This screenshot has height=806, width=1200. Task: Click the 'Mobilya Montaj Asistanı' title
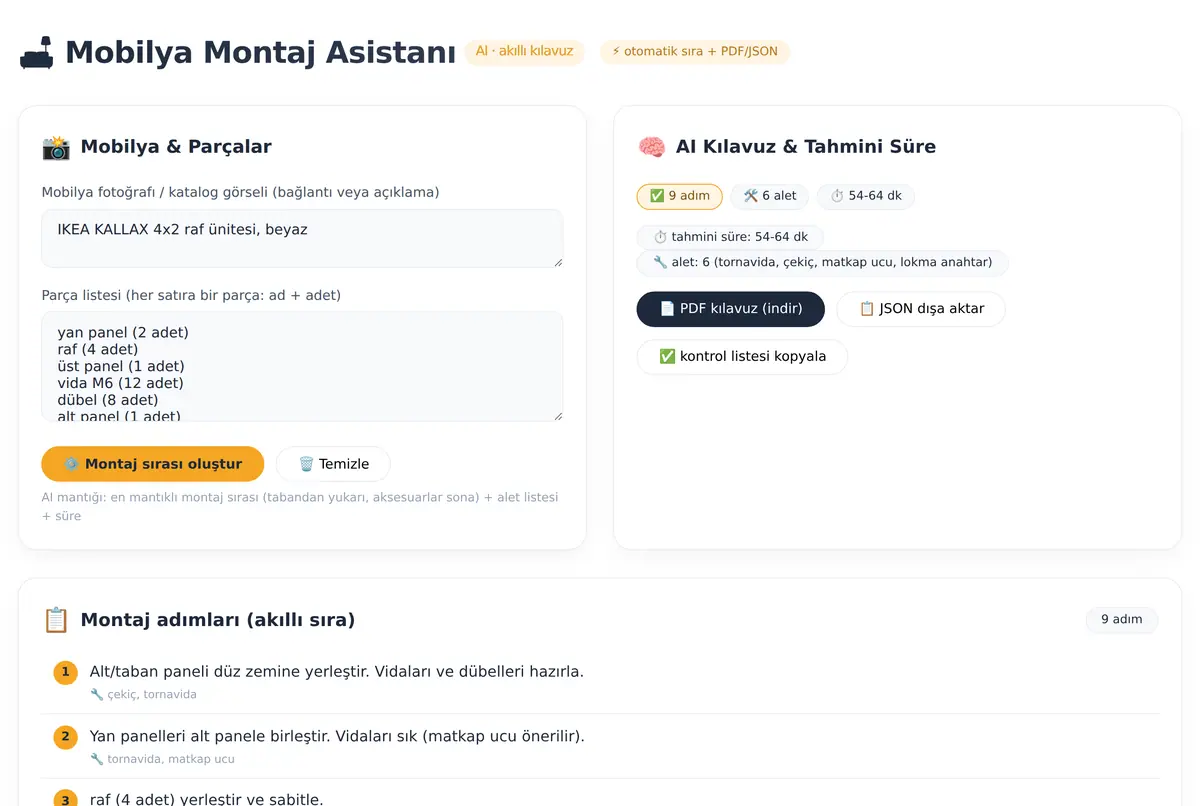coord(260,52)
